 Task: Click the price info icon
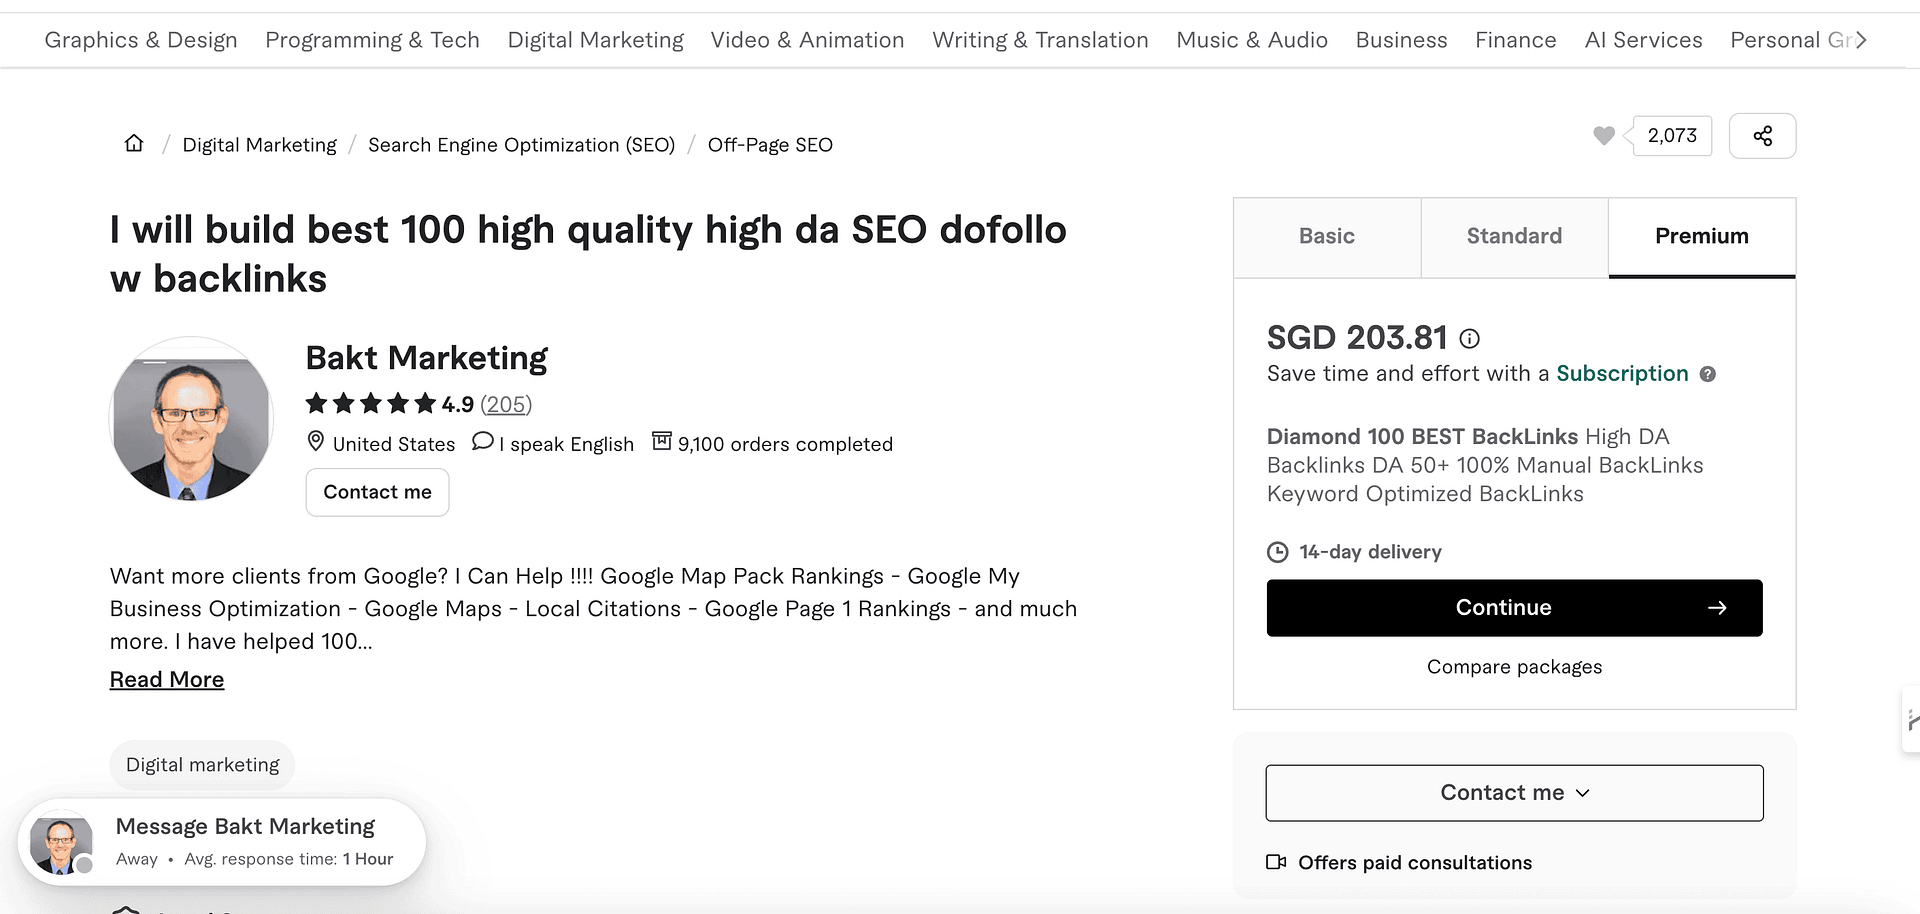[1469, 339]
